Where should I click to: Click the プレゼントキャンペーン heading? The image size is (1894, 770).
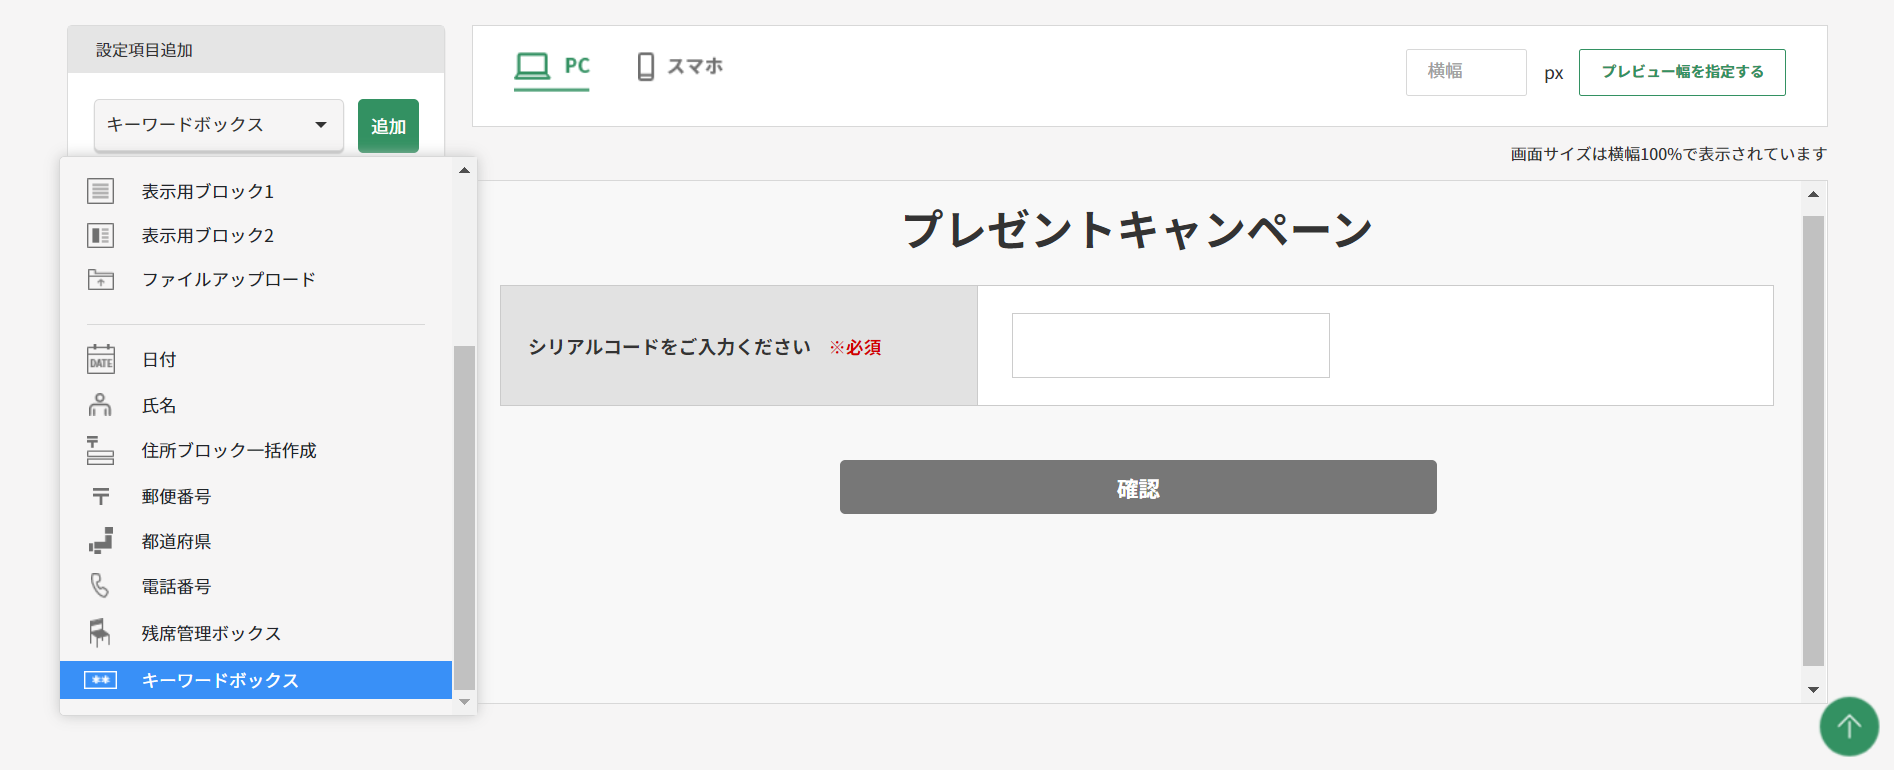pyautogui.click(x=1138, y=229)
